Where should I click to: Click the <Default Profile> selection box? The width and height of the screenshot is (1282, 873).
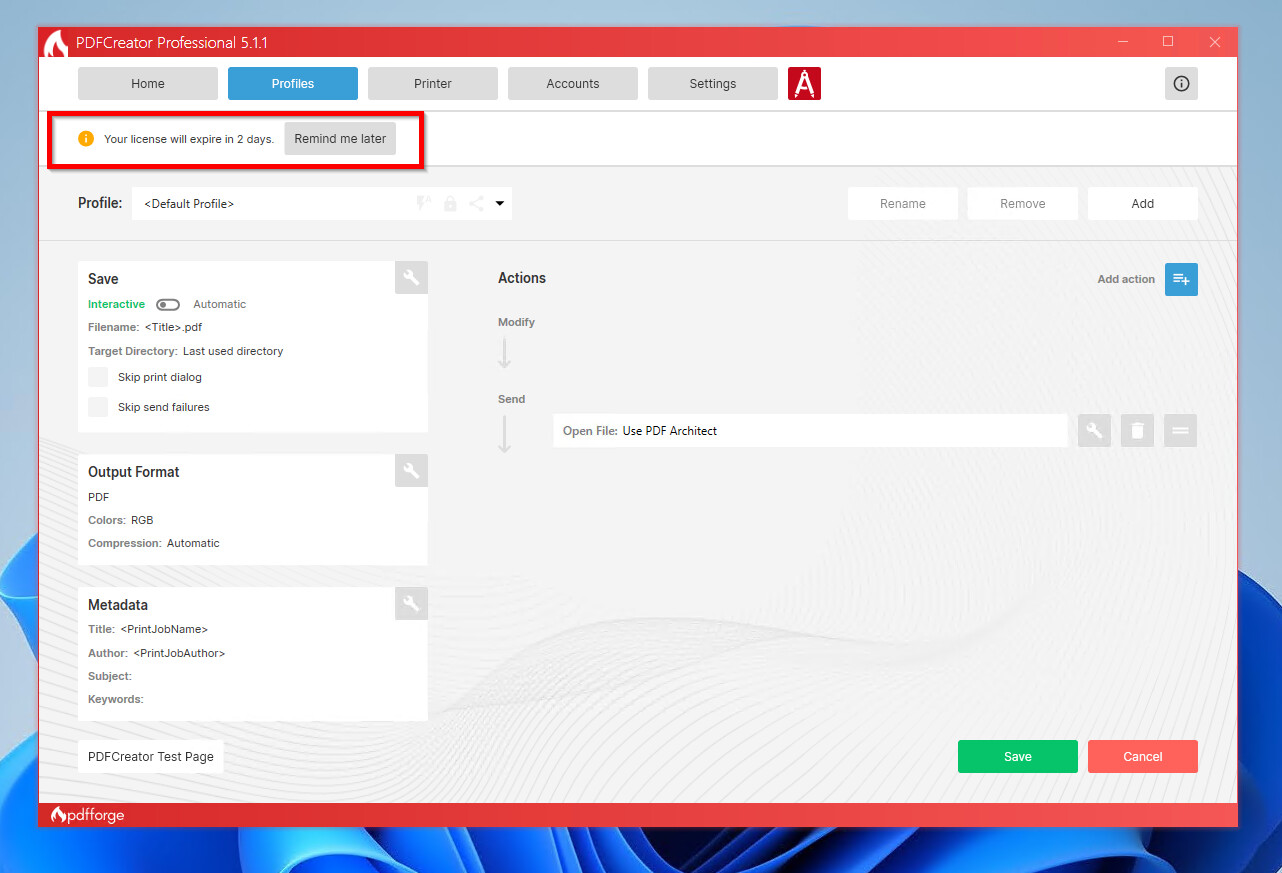click(x=322, y=204)
